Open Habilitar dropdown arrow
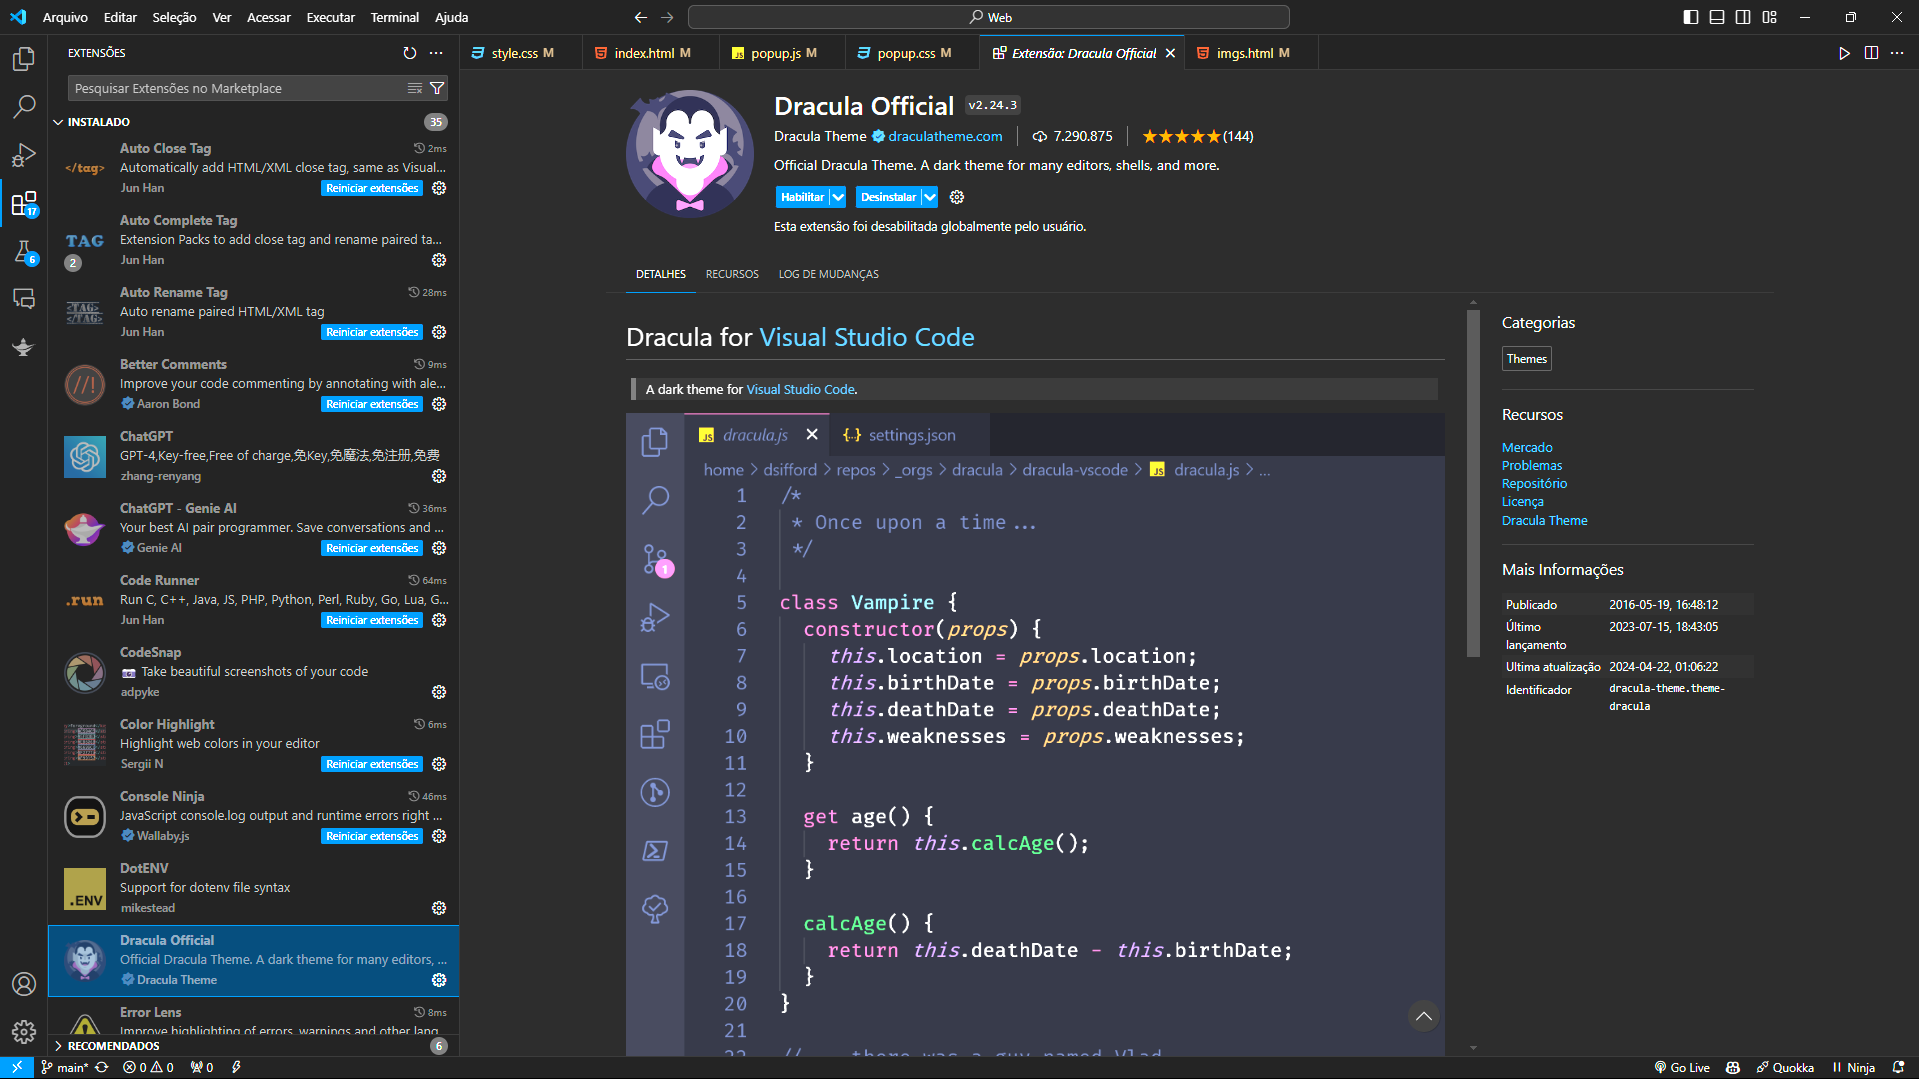The image size is (1919, 1079). [838, 197]
